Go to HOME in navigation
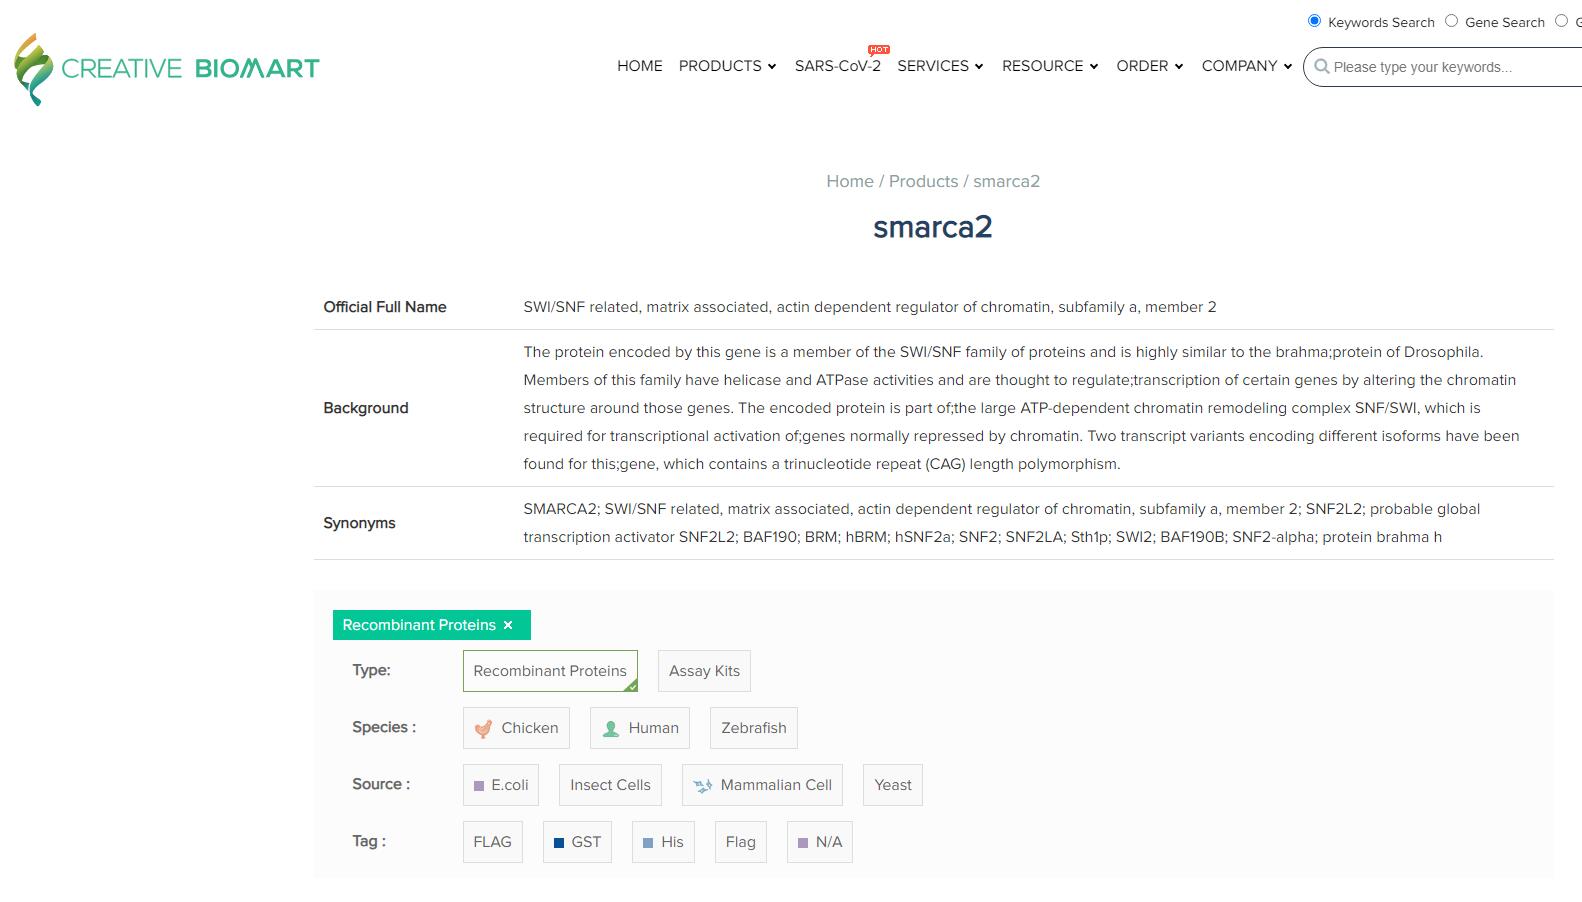The width and height of the screenshot is (1582, 902). coord(640,66)
